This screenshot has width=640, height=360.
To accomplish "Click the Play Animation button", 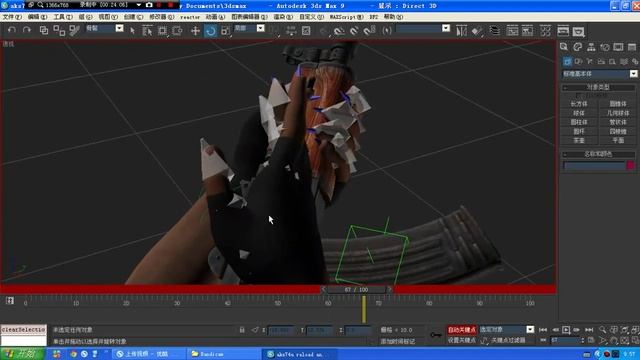I will (566, 329).
